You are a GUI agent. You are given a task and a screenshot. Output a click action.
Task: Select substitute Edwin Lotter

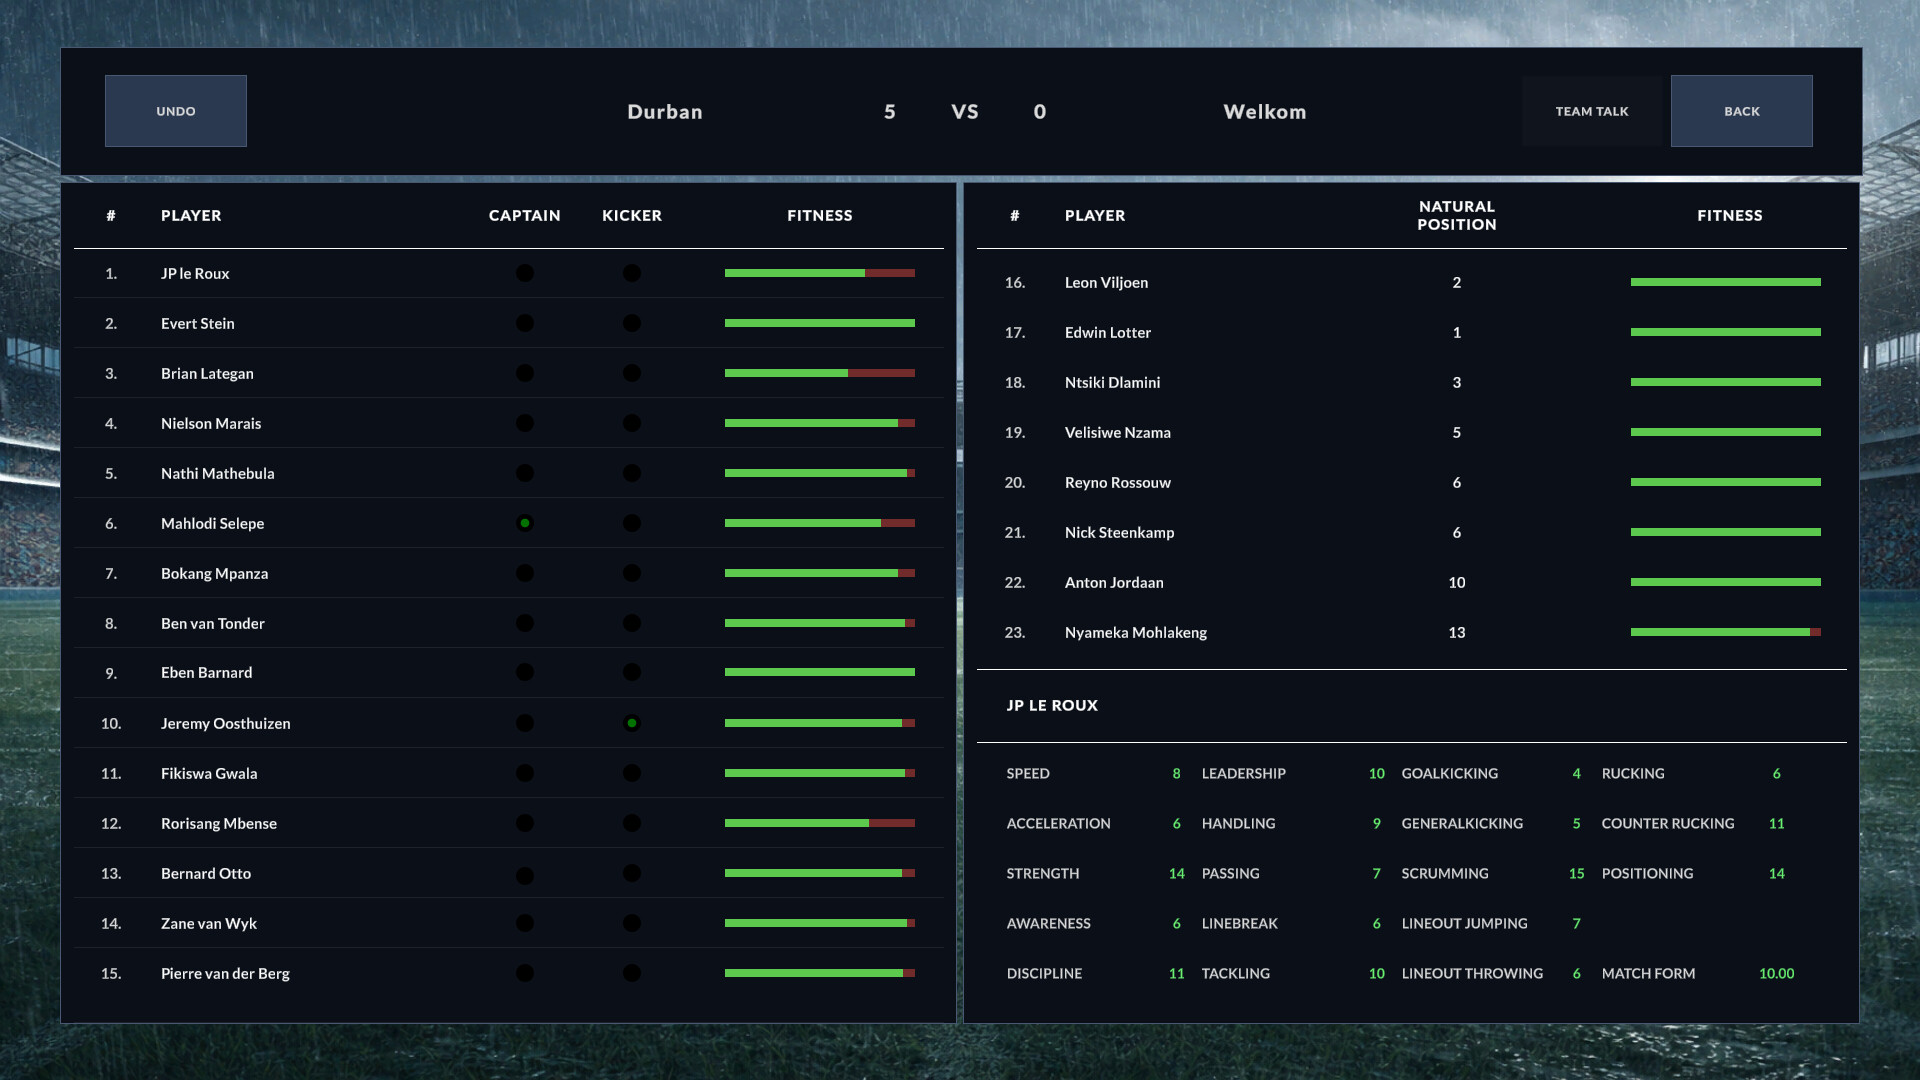(1108, 332)
